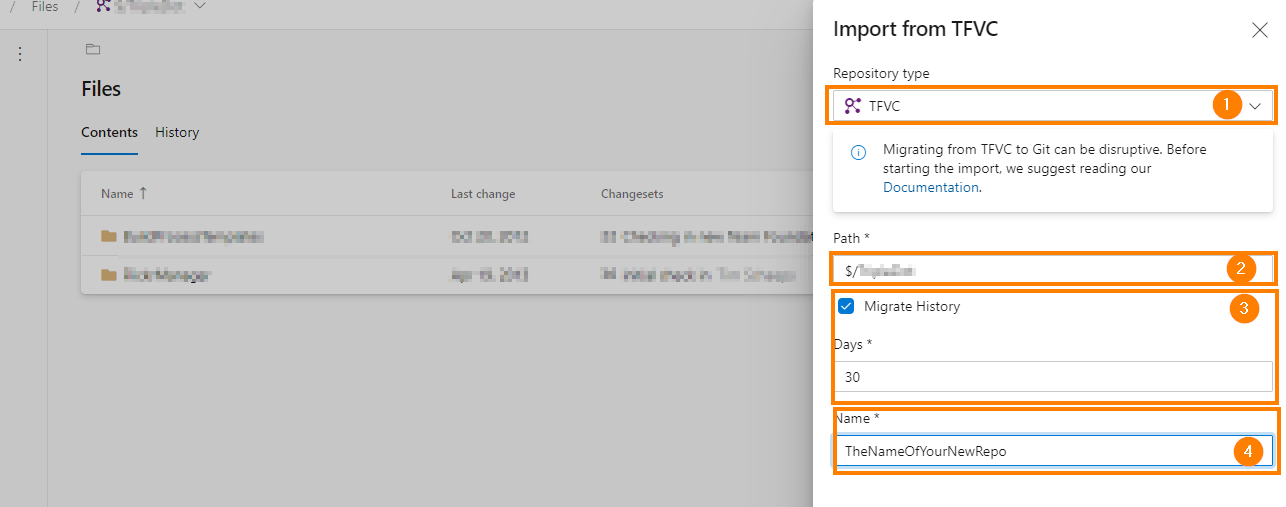Click the Files breadcrumb at top

45,7
